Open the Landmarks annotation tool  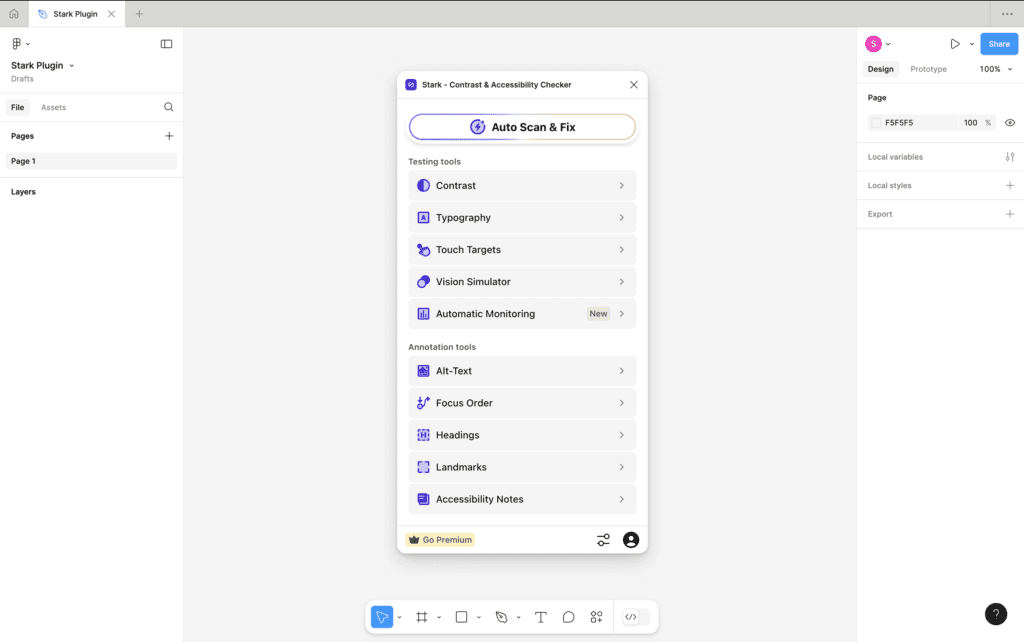pyautogui.click(x=522, y=467)
